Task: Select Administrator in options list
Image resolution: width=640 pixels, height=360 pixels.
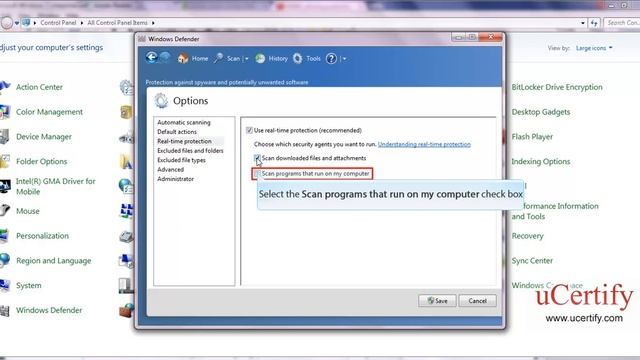Action: (x=176, y=179)
